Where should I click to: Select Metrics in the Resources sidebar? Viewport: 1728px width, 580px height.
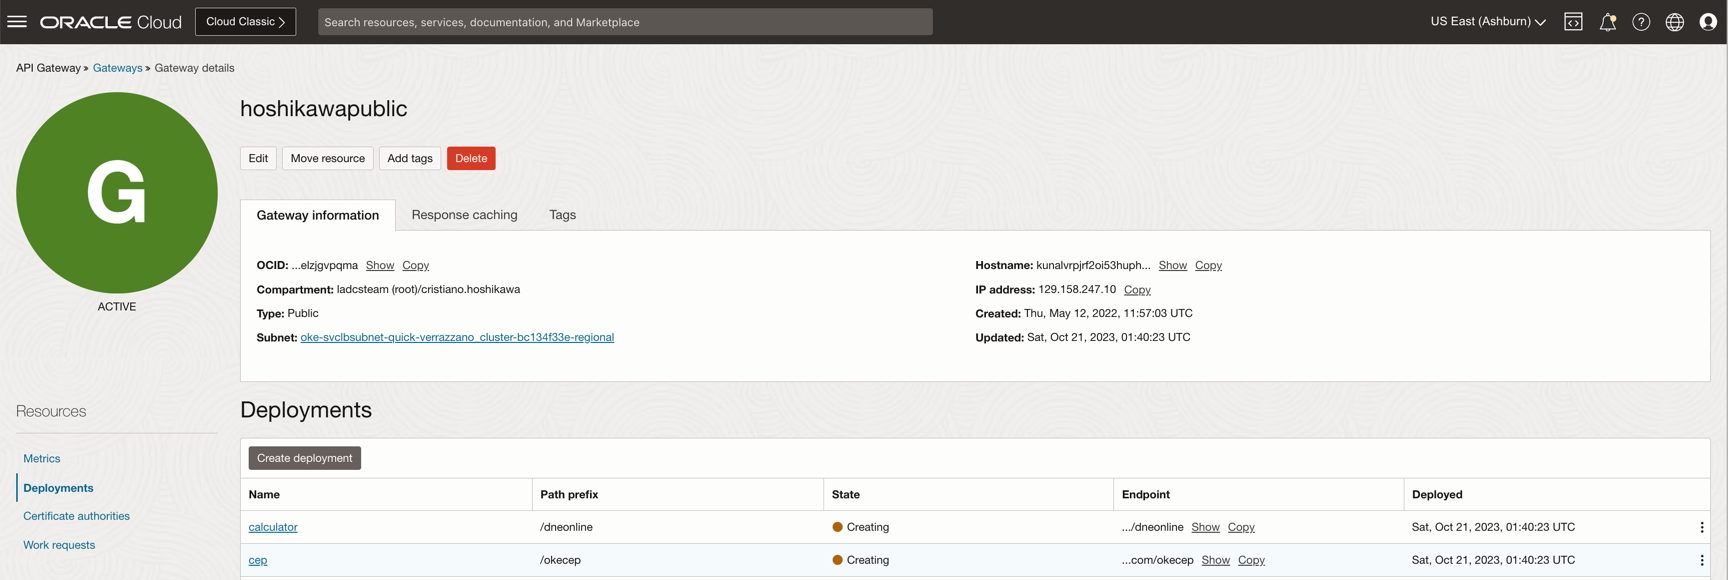pyautogui.click(x=42, y=459)
